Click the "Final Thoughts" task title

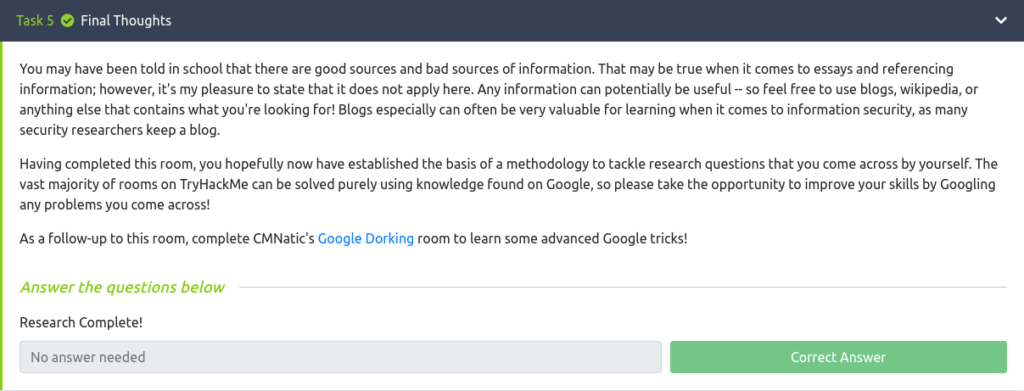(126, 21)
